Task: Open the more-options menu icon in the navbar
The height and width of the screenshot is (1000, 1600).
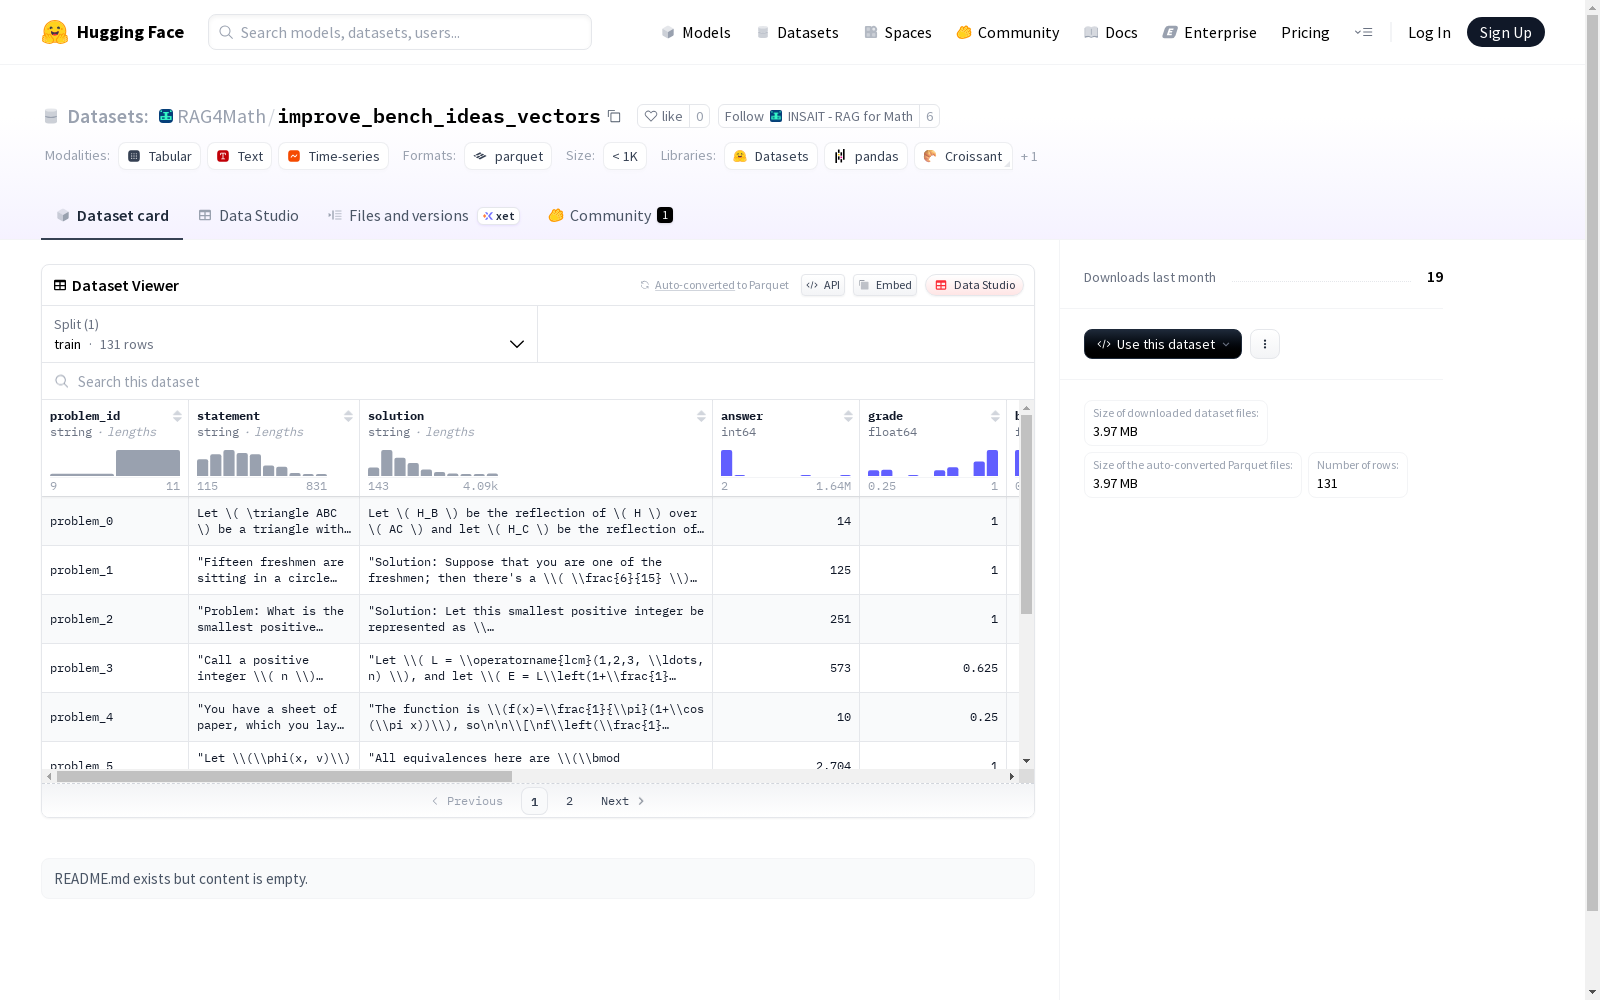Action: 1363,32
